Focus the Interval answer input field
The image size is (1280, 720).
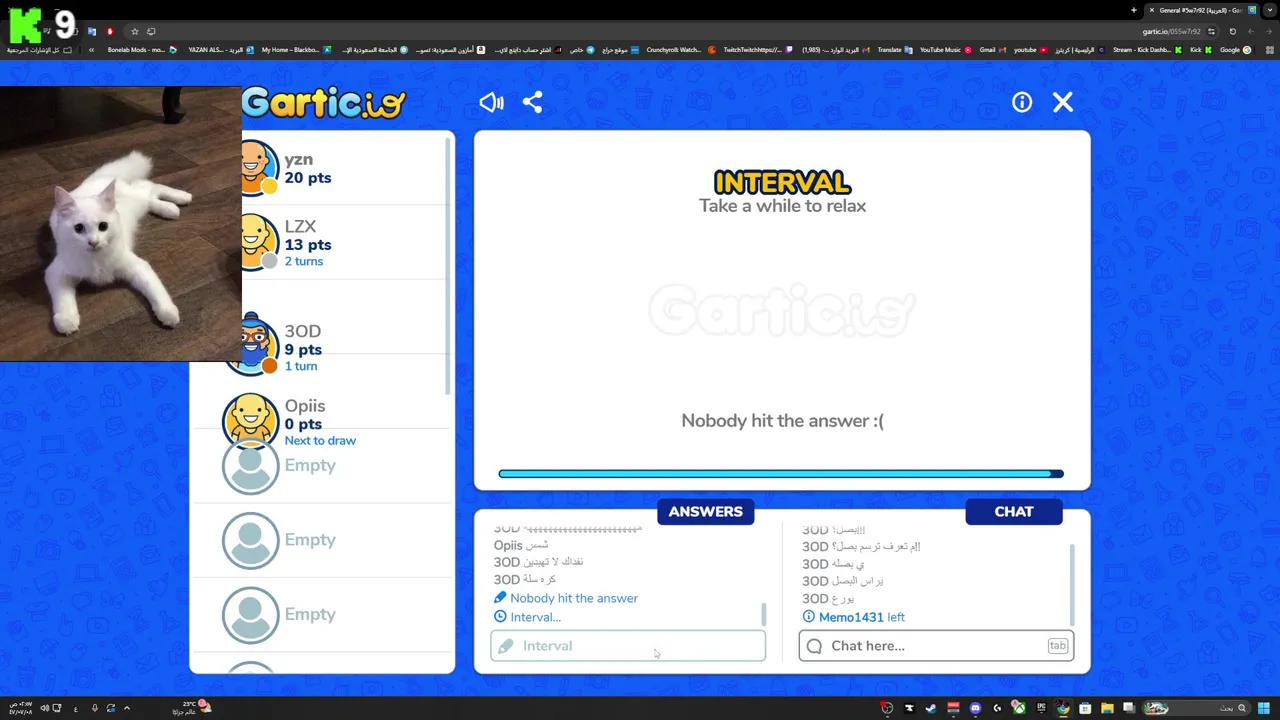[628, 646]
